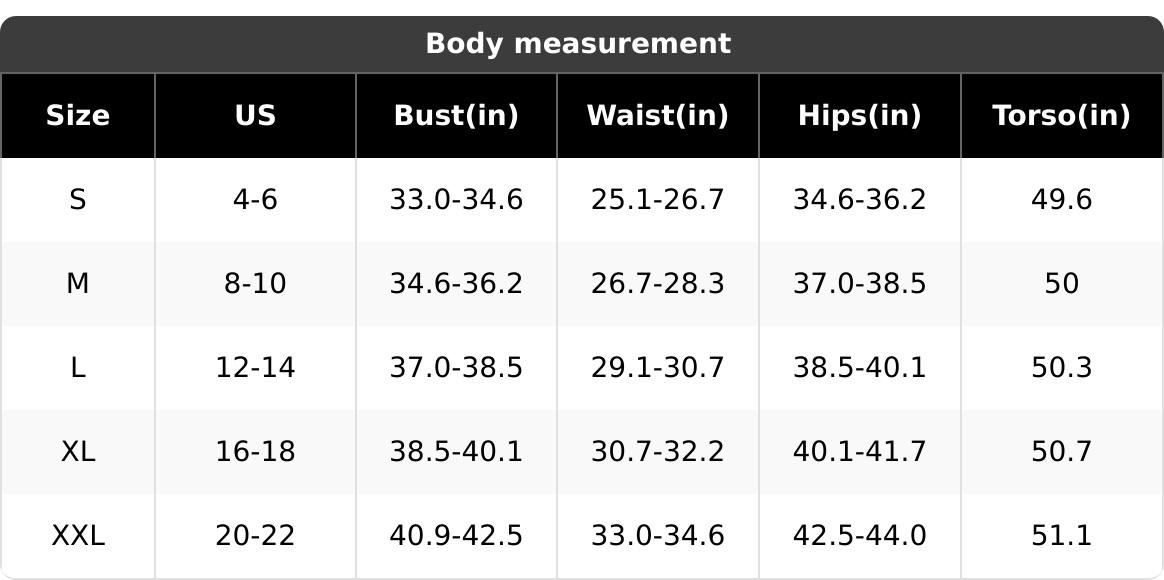1164x580 pixels.
Task: Click hips value 40.1-41.7 in XL row
Action: (859, 452)
